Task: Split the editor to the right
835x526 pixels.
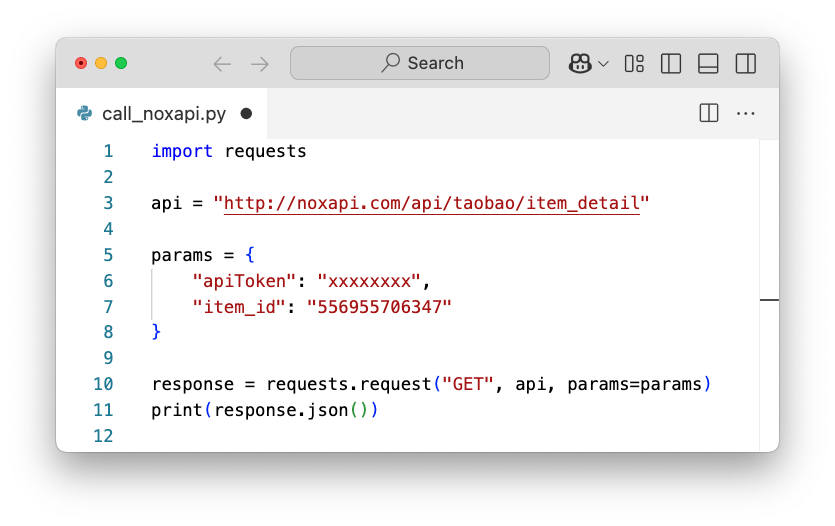Action: [708, 113]
